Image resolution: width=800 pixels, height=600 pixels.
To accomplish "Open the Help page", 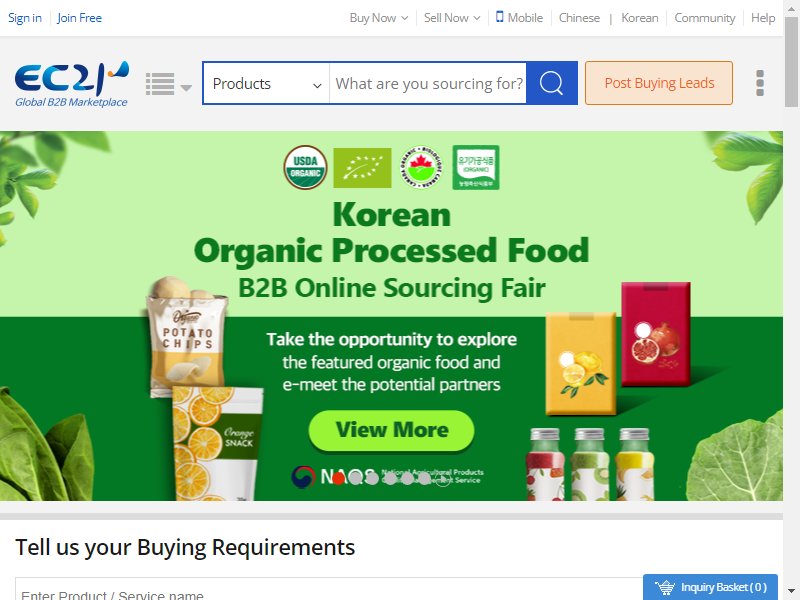I will 763,18.
